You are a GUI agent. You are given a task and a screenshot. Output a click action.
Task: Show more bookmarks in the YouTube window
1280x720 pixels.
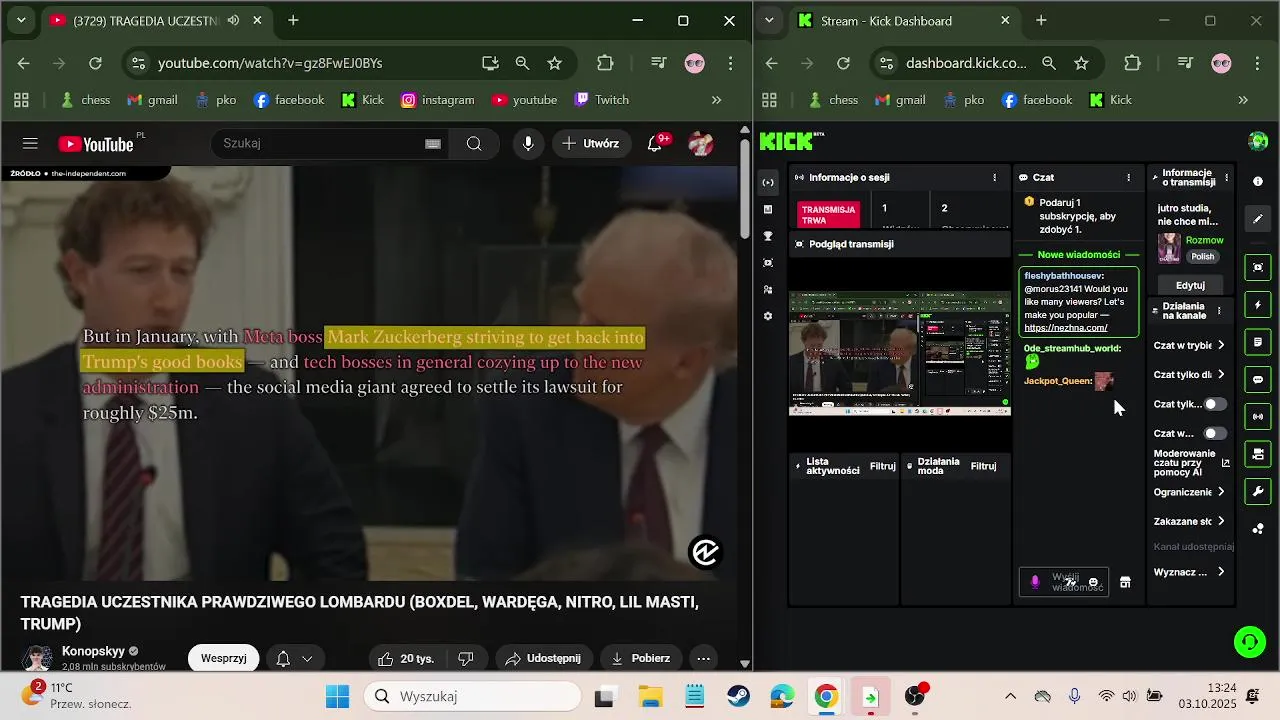click(x=716, y=100)
